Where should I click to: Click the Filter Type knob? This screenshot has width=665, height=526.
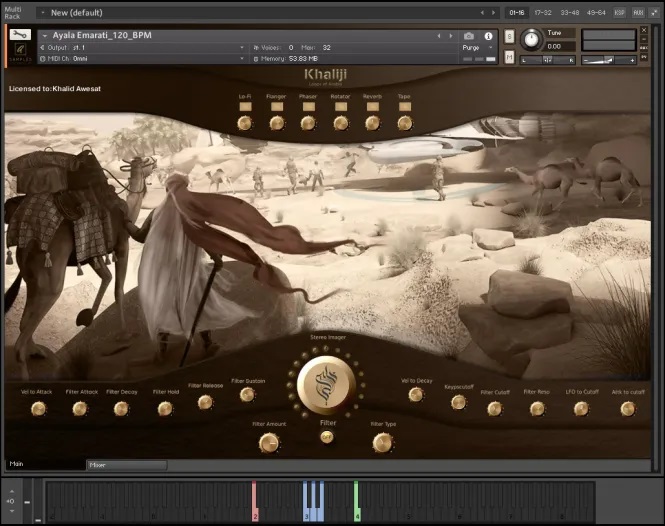(x=383, y=442)
